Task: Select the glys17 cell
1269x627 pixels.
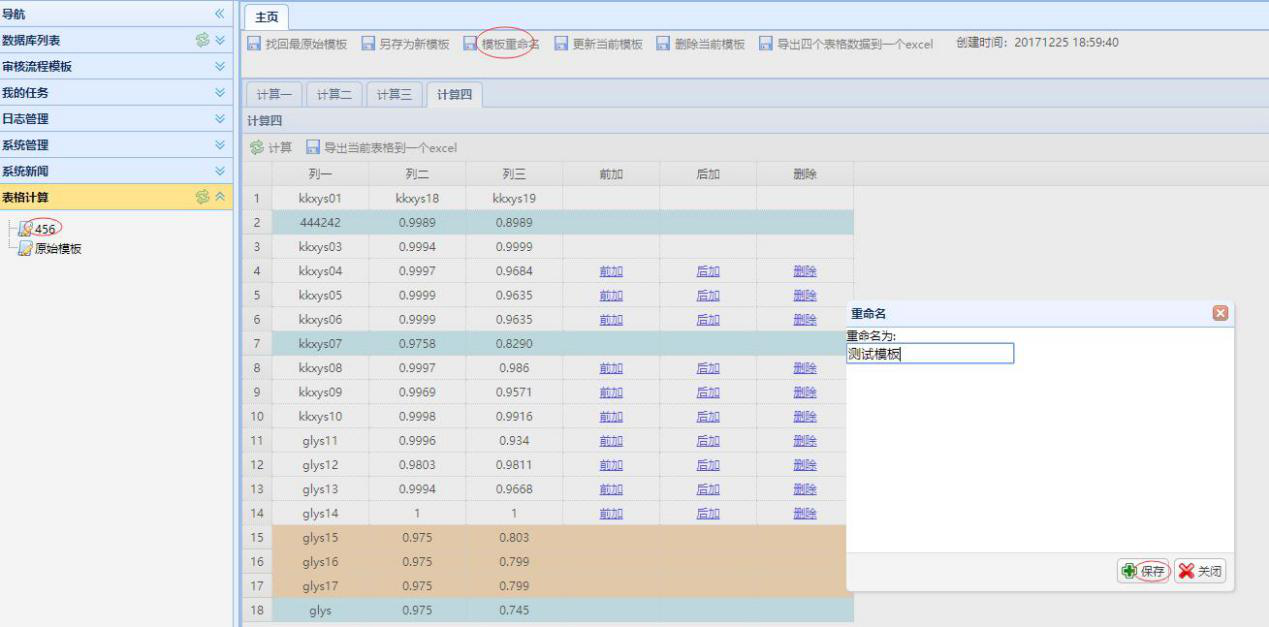Action: click(x=320, y=586)
